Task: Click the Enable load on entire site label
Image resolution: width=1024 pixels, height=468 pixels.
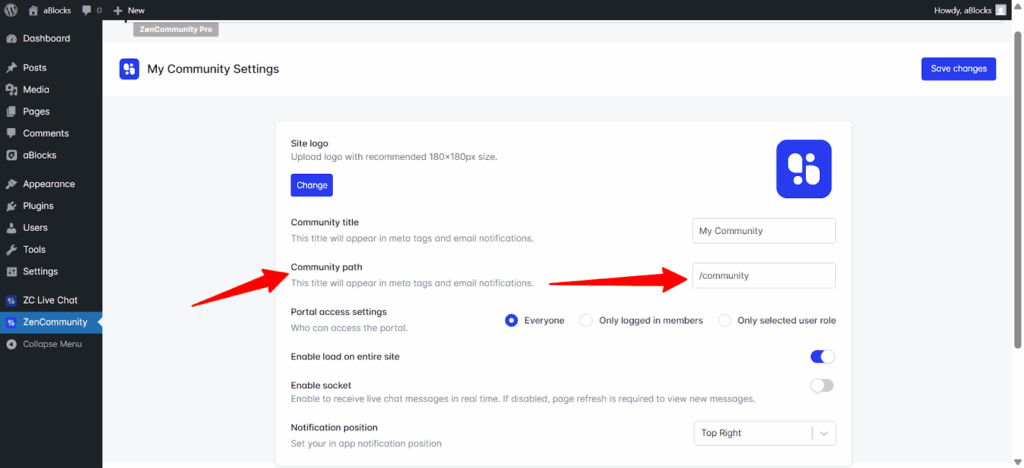Action: click(345, 357)
